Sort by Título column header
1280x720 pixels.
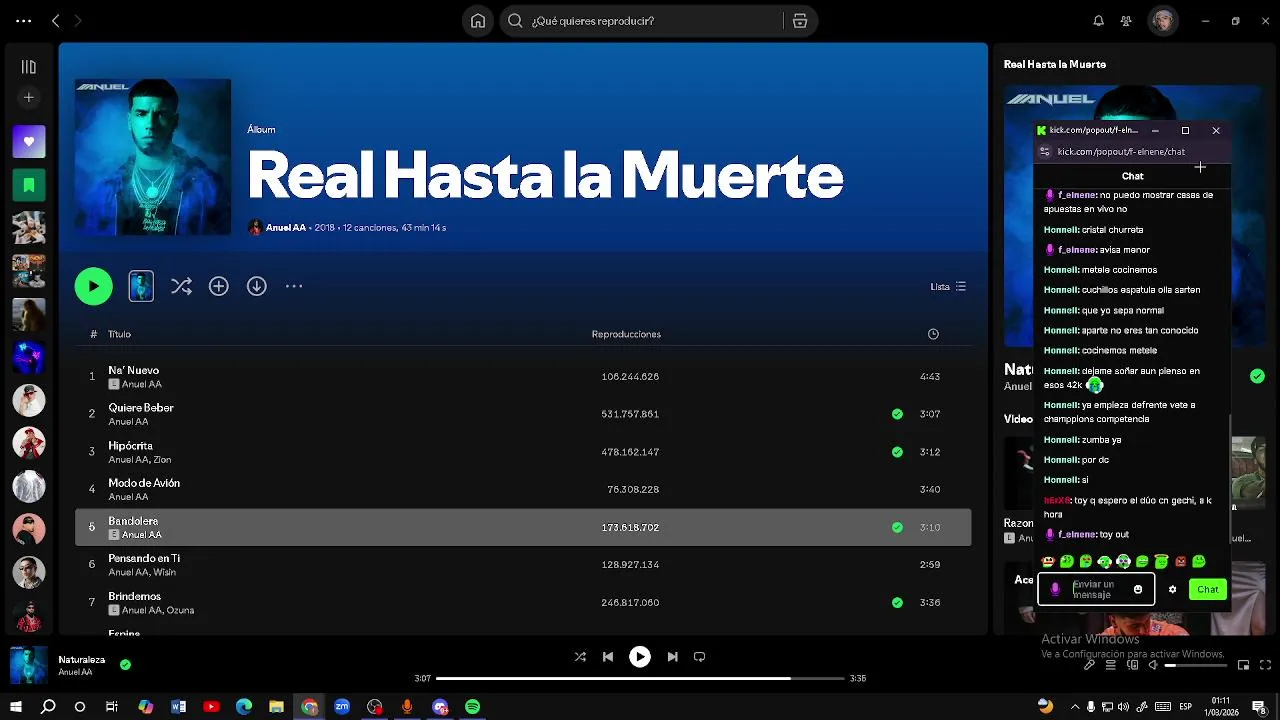pos(119,334)
